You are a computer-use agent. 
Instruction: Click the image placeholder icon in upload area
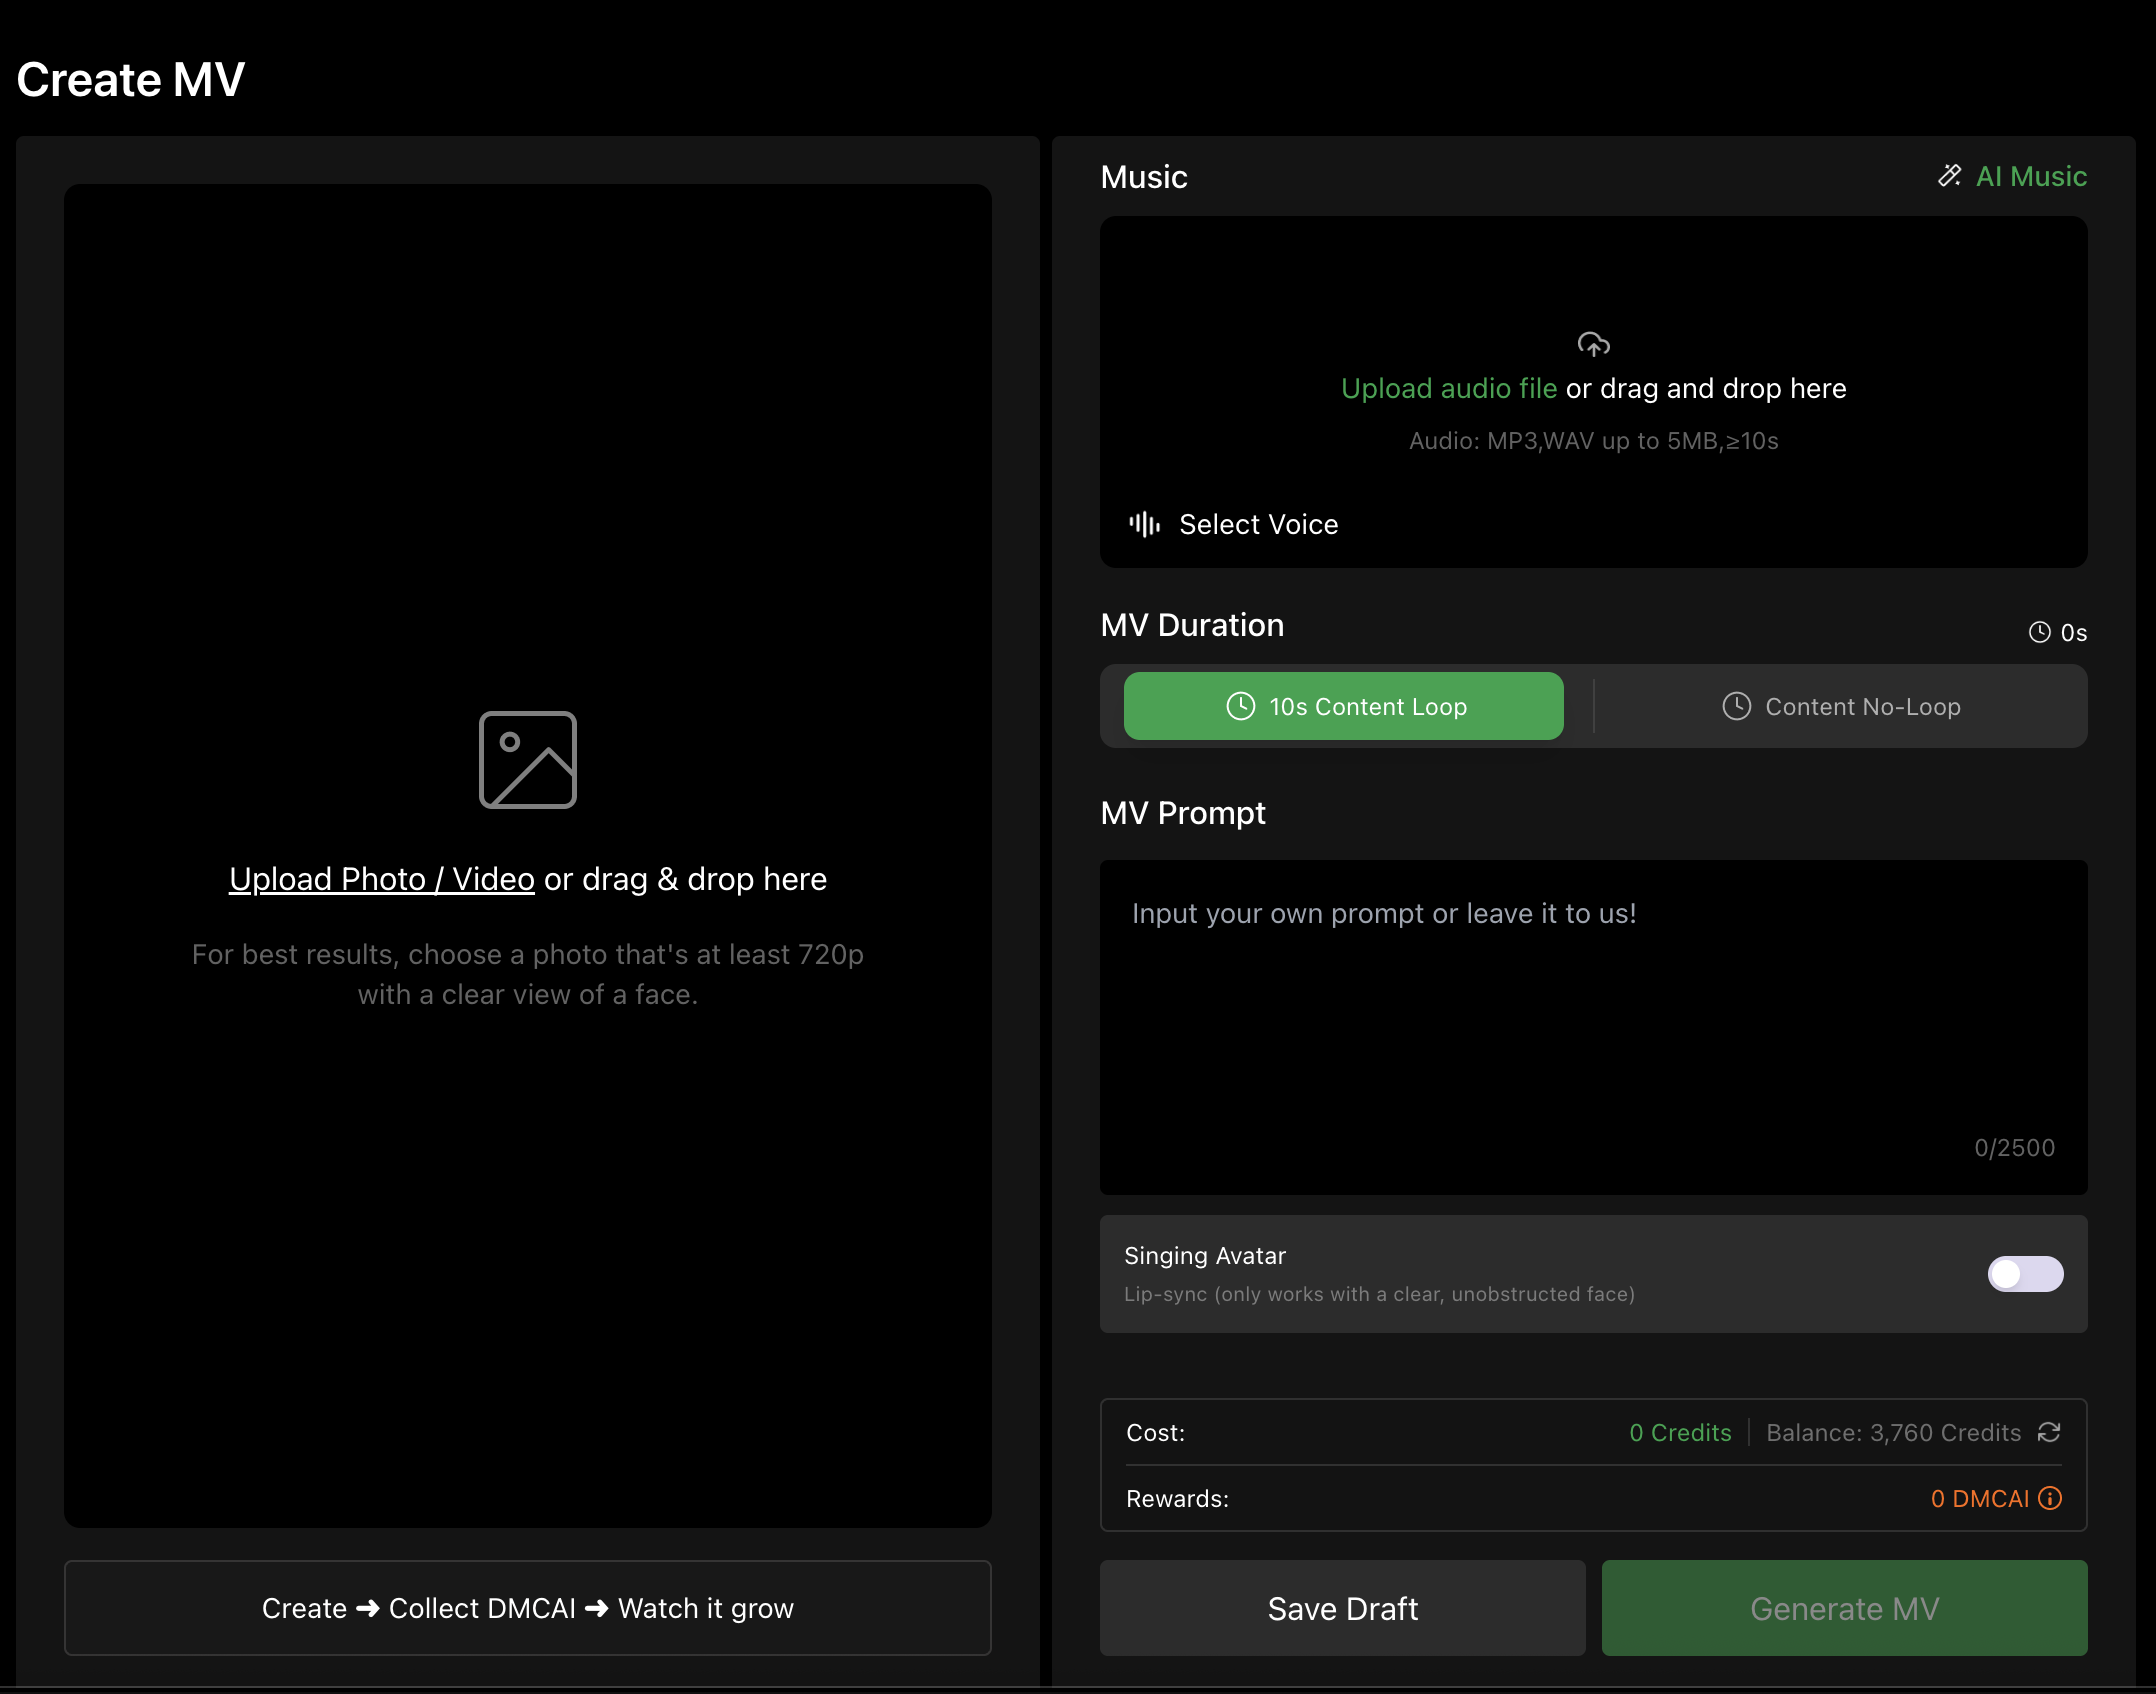(x=527, y=760)
